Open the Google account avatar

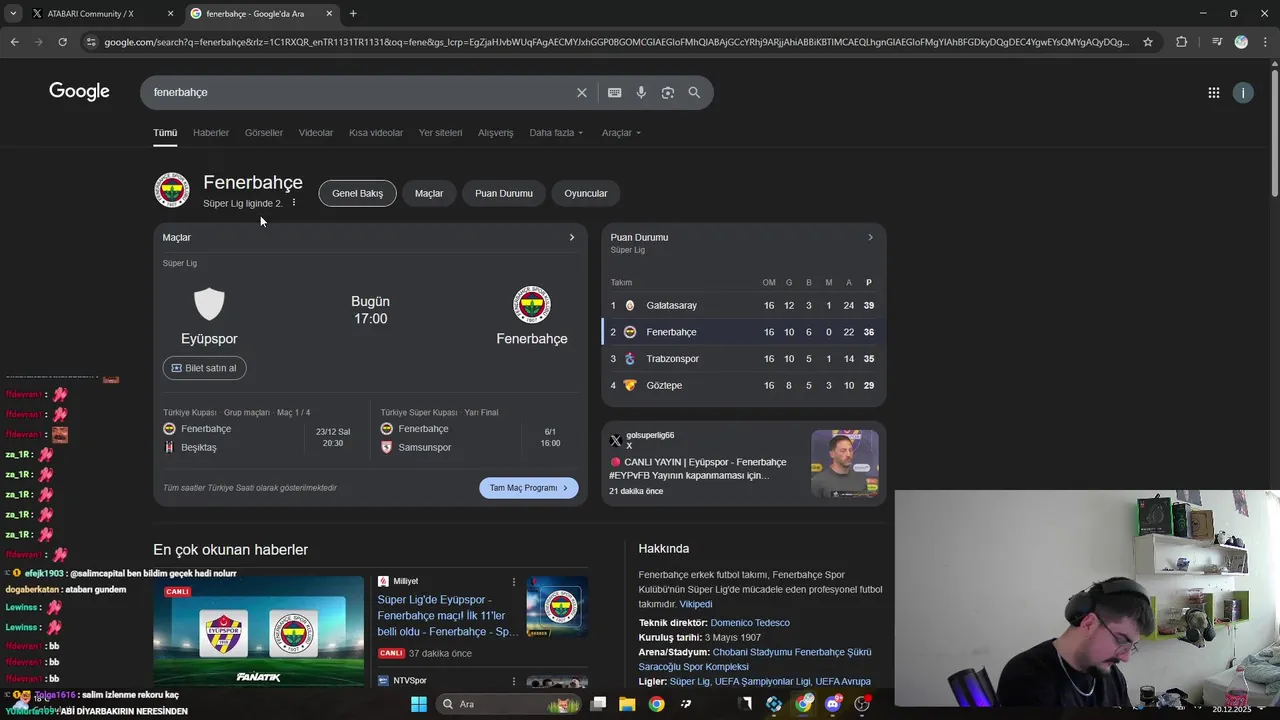coord(1243,92)
